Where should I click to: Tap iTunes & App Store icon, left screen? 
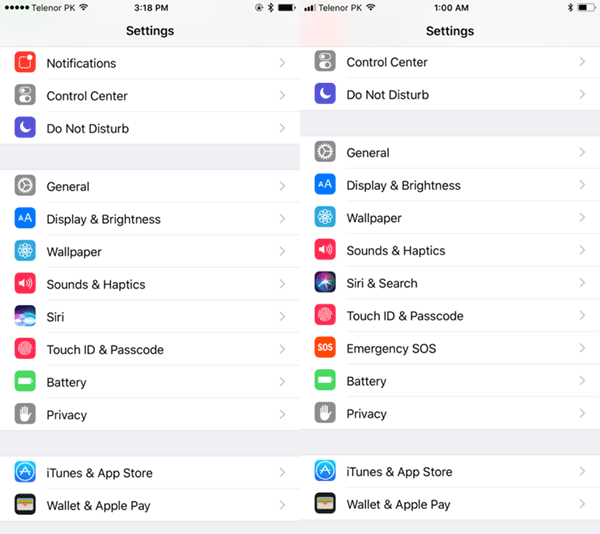click(x=25, y=472)
